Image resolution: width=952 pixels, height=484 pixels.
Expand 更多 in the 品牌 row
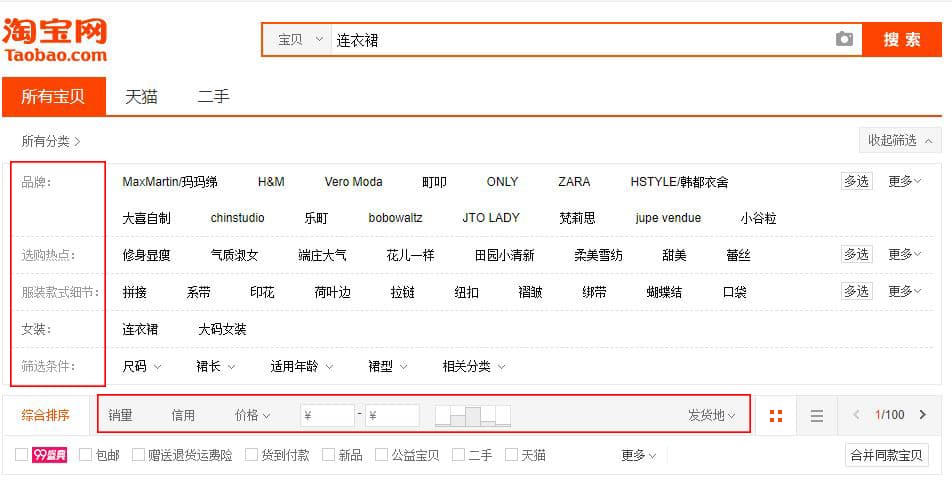click(905, 181)
